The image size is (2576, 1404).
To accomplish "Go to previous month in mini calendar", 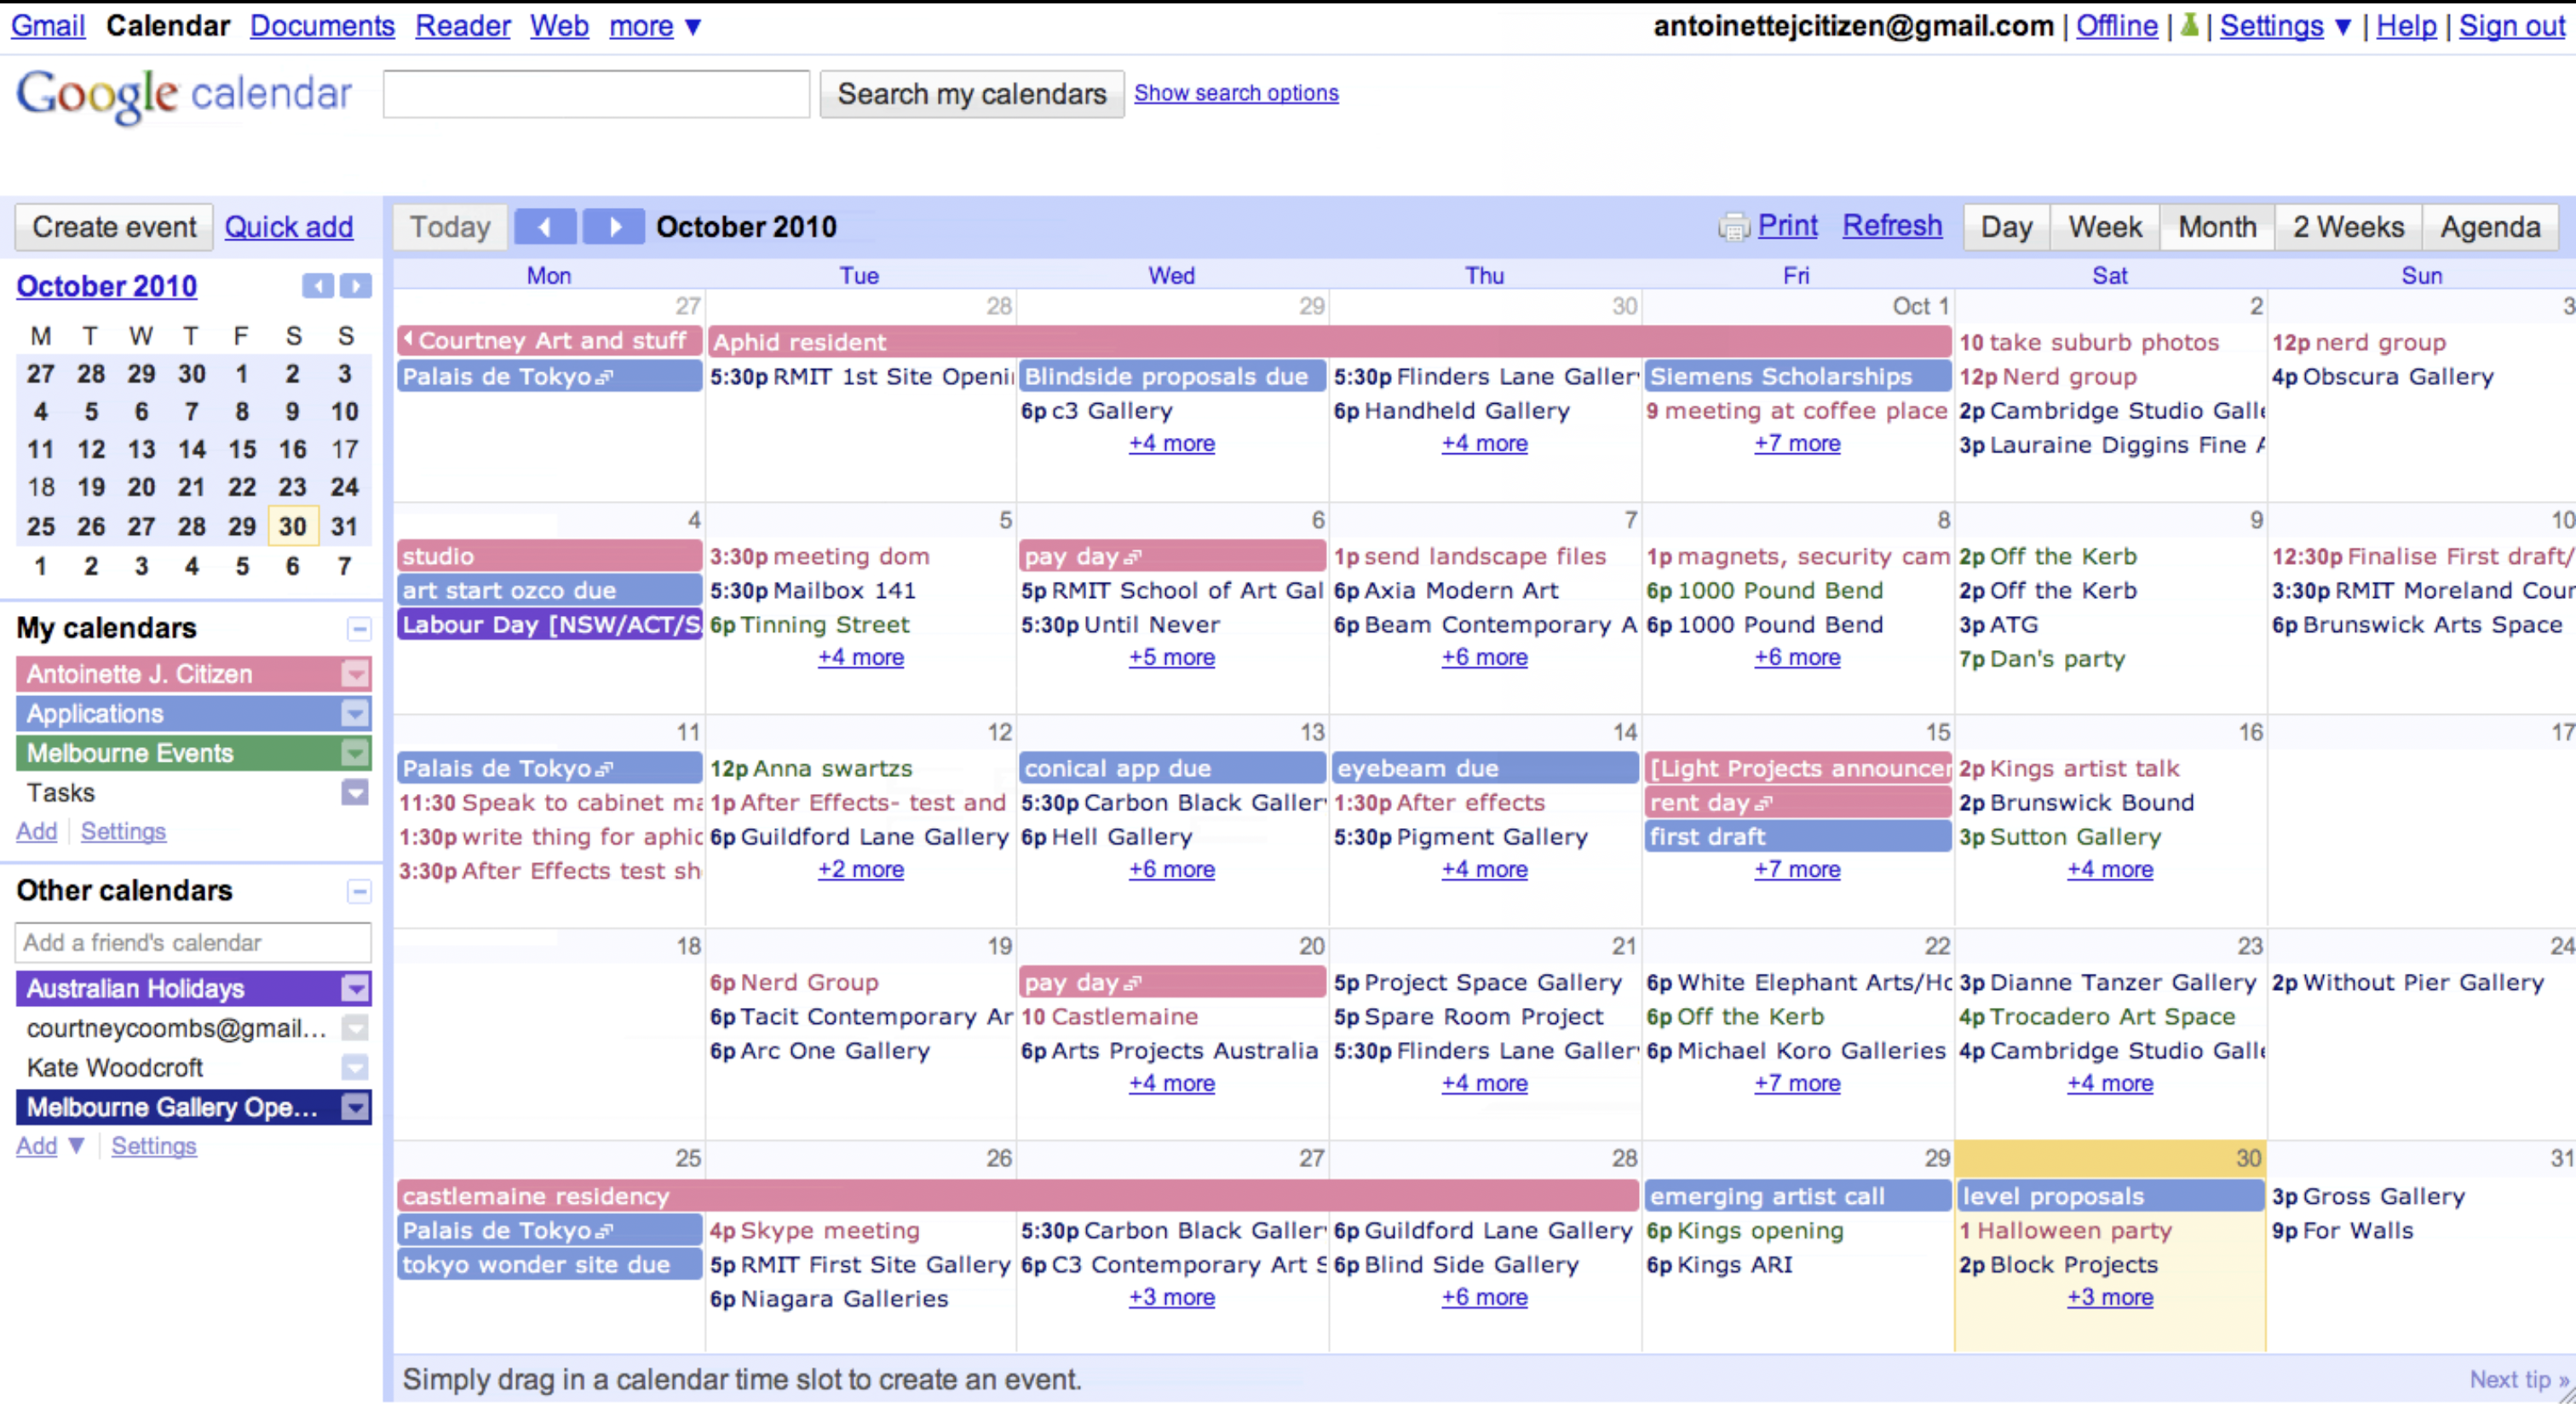I will (318, 286).
